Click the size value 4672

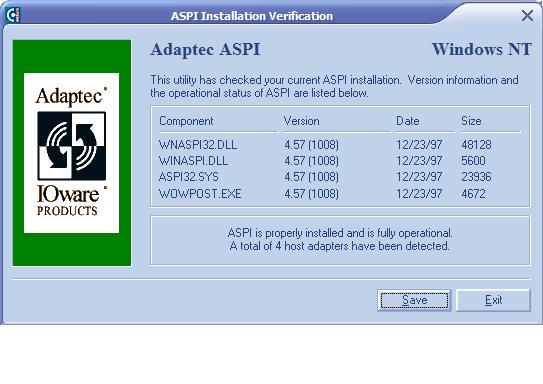[473, 194]
